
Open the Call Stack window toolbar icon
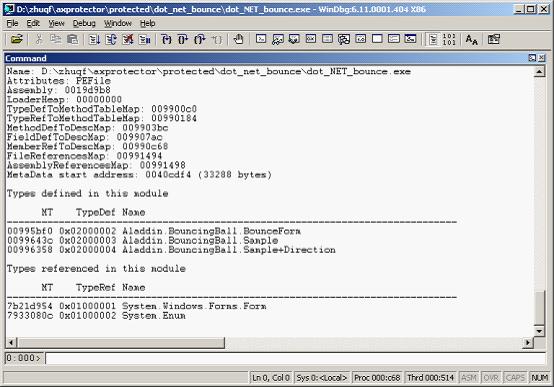pos(344,39)
